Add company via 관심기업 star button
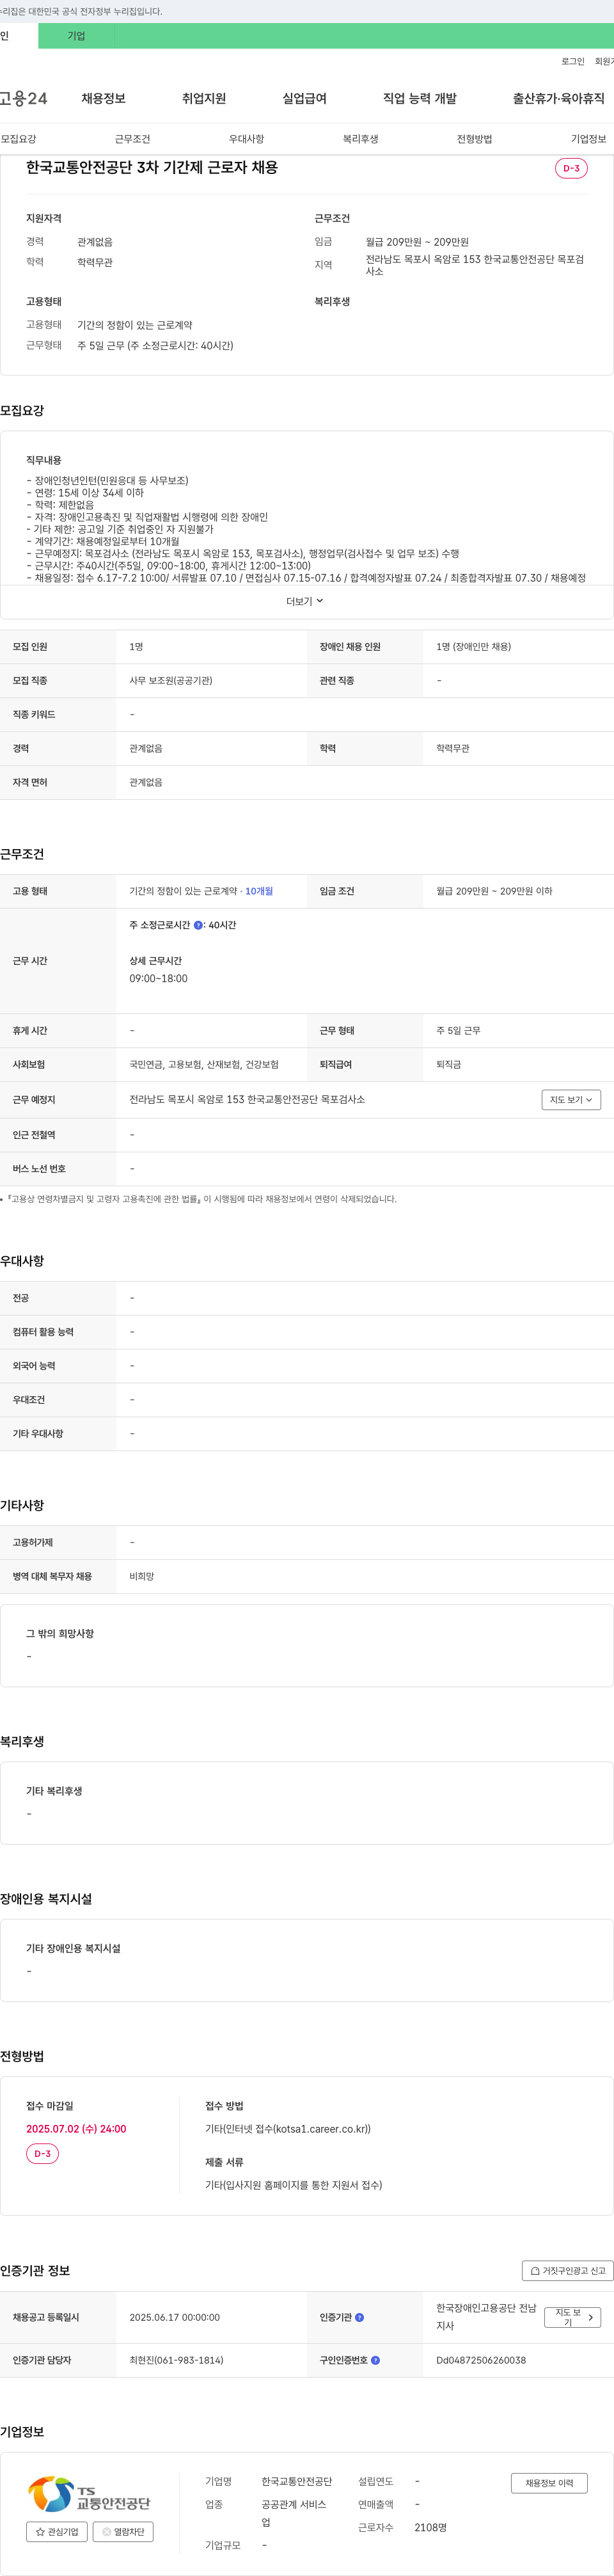614x2576 pixels. [57, 2532]
